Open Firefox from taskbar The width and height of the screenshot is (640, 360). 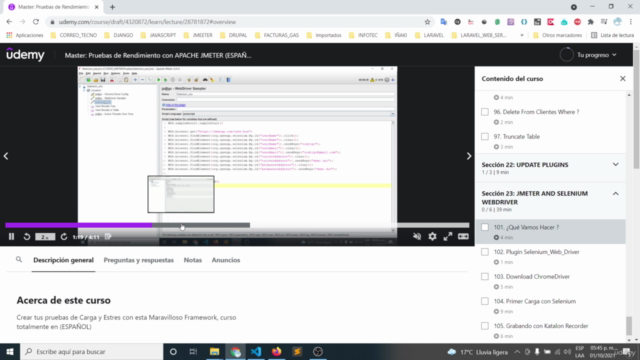coord(276,351)
